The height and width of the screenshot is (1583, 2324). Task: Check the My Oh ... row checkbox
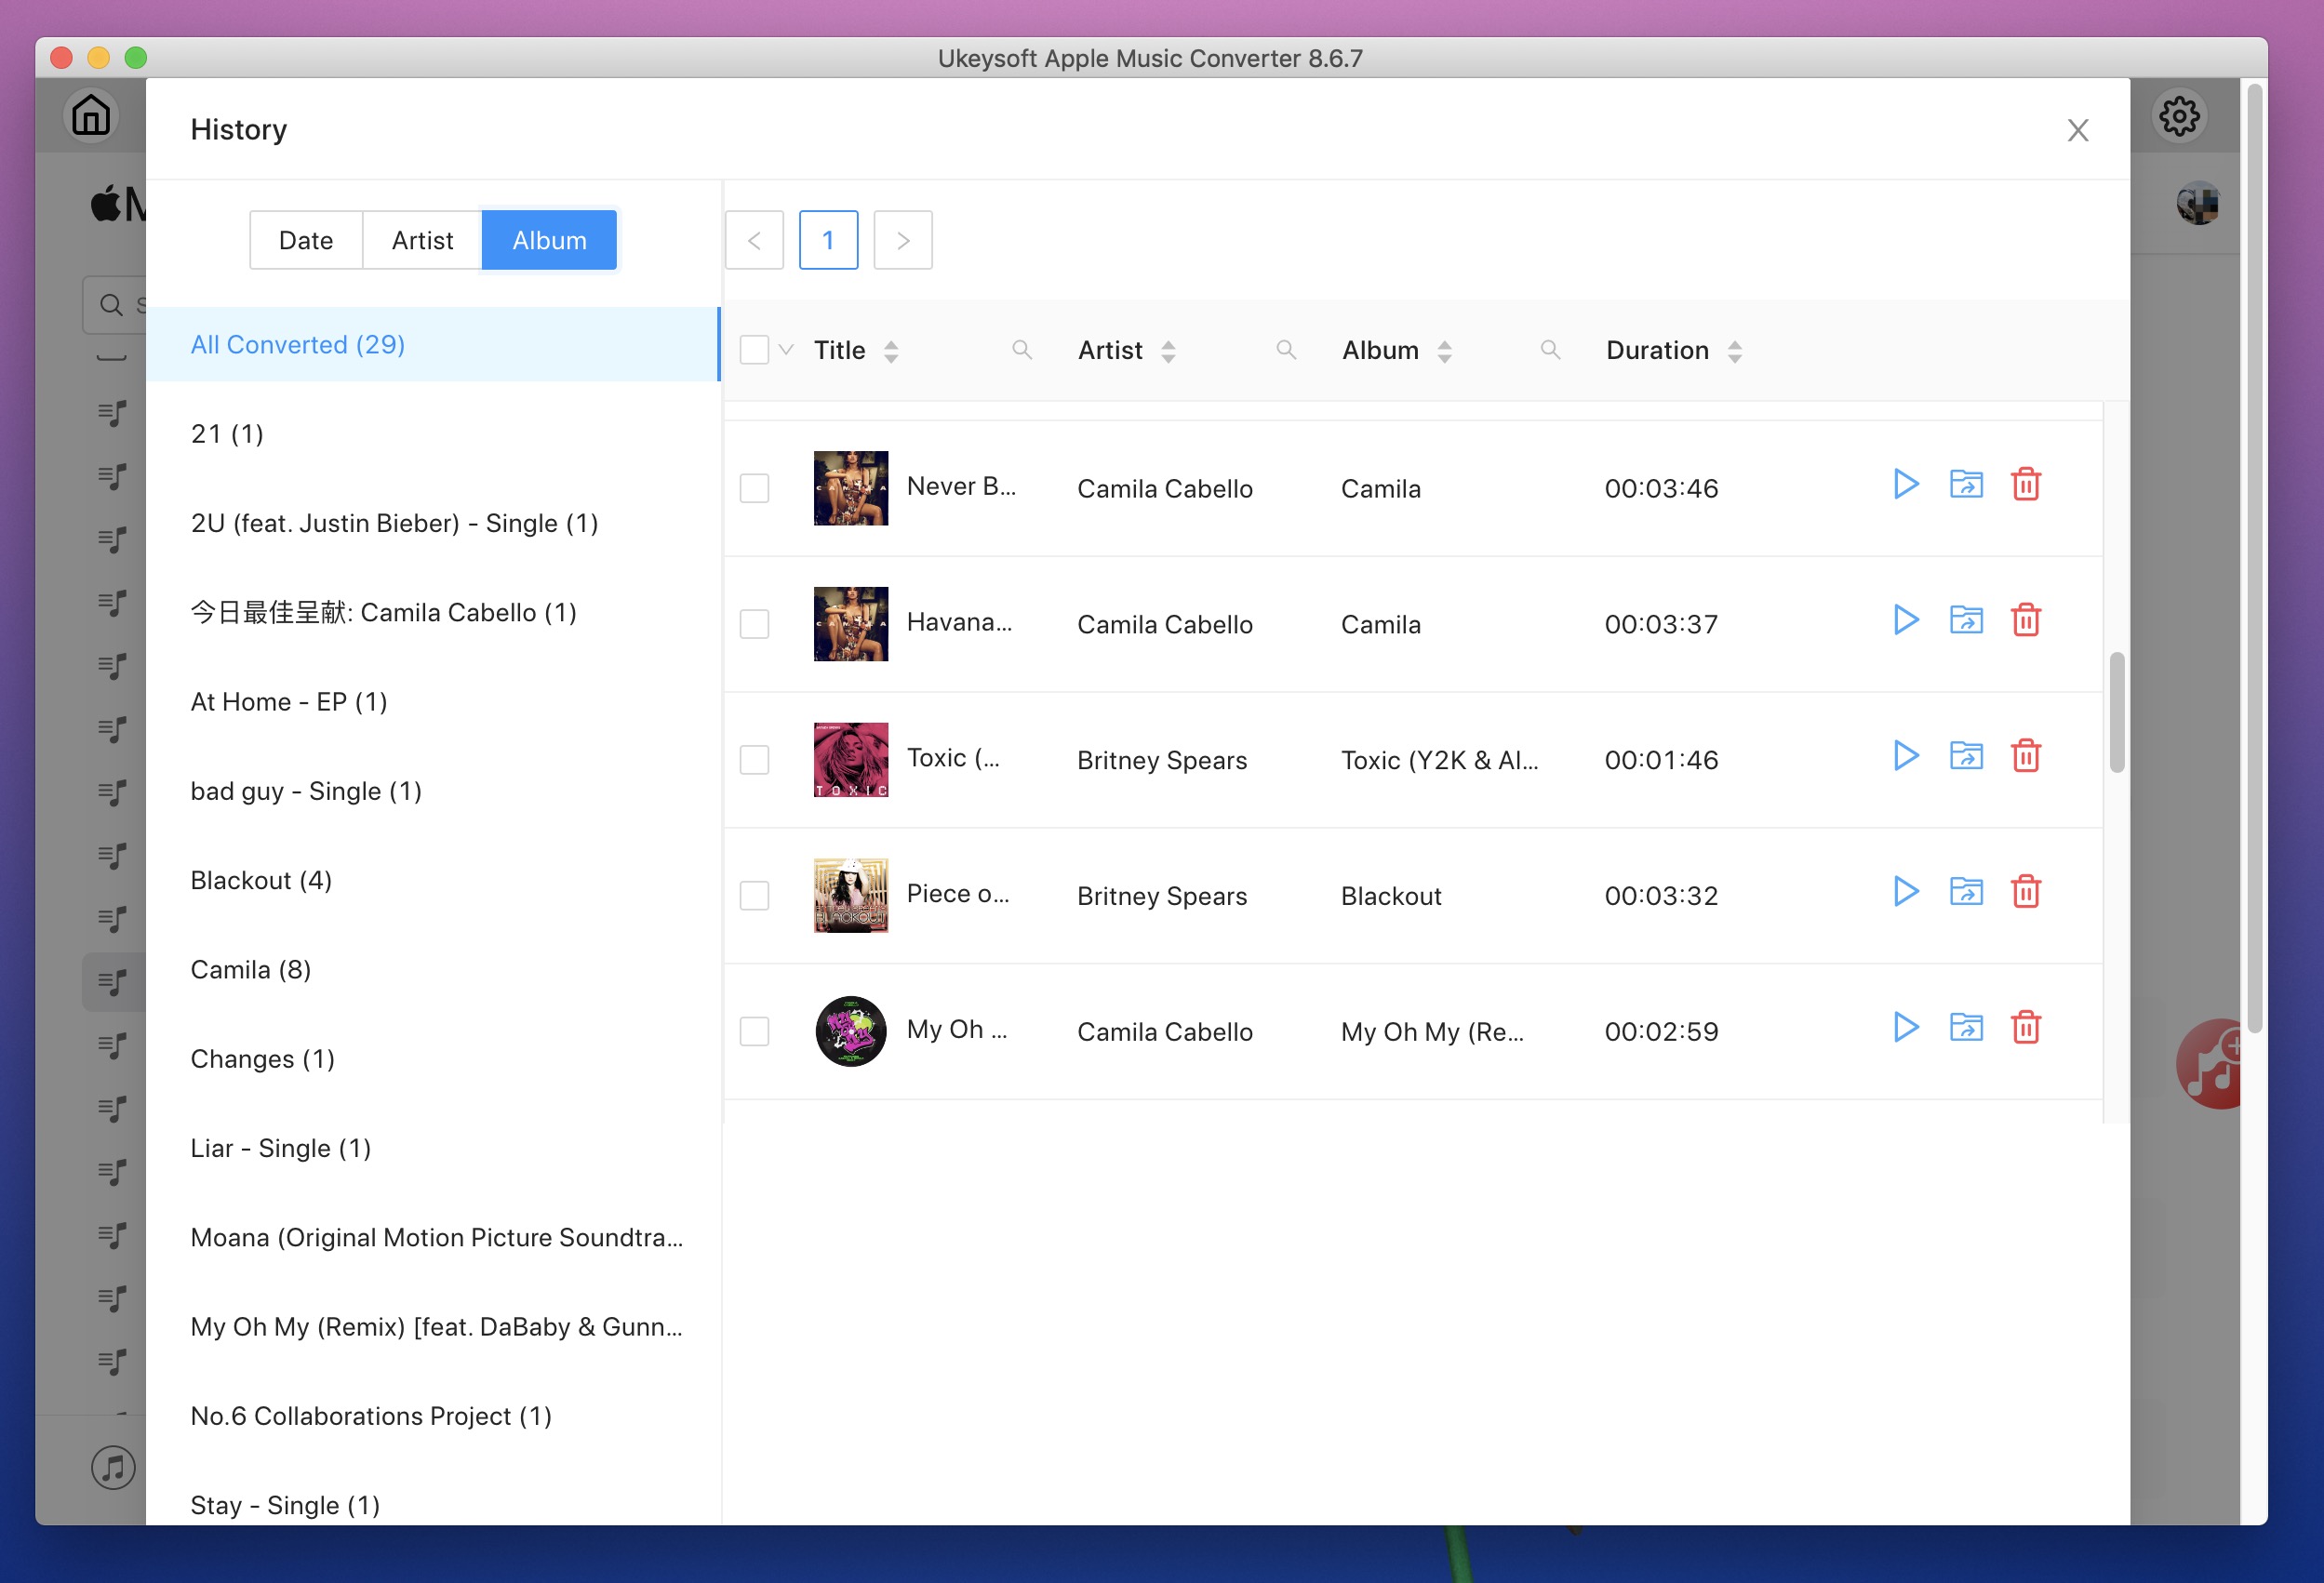coord(754,1032)
